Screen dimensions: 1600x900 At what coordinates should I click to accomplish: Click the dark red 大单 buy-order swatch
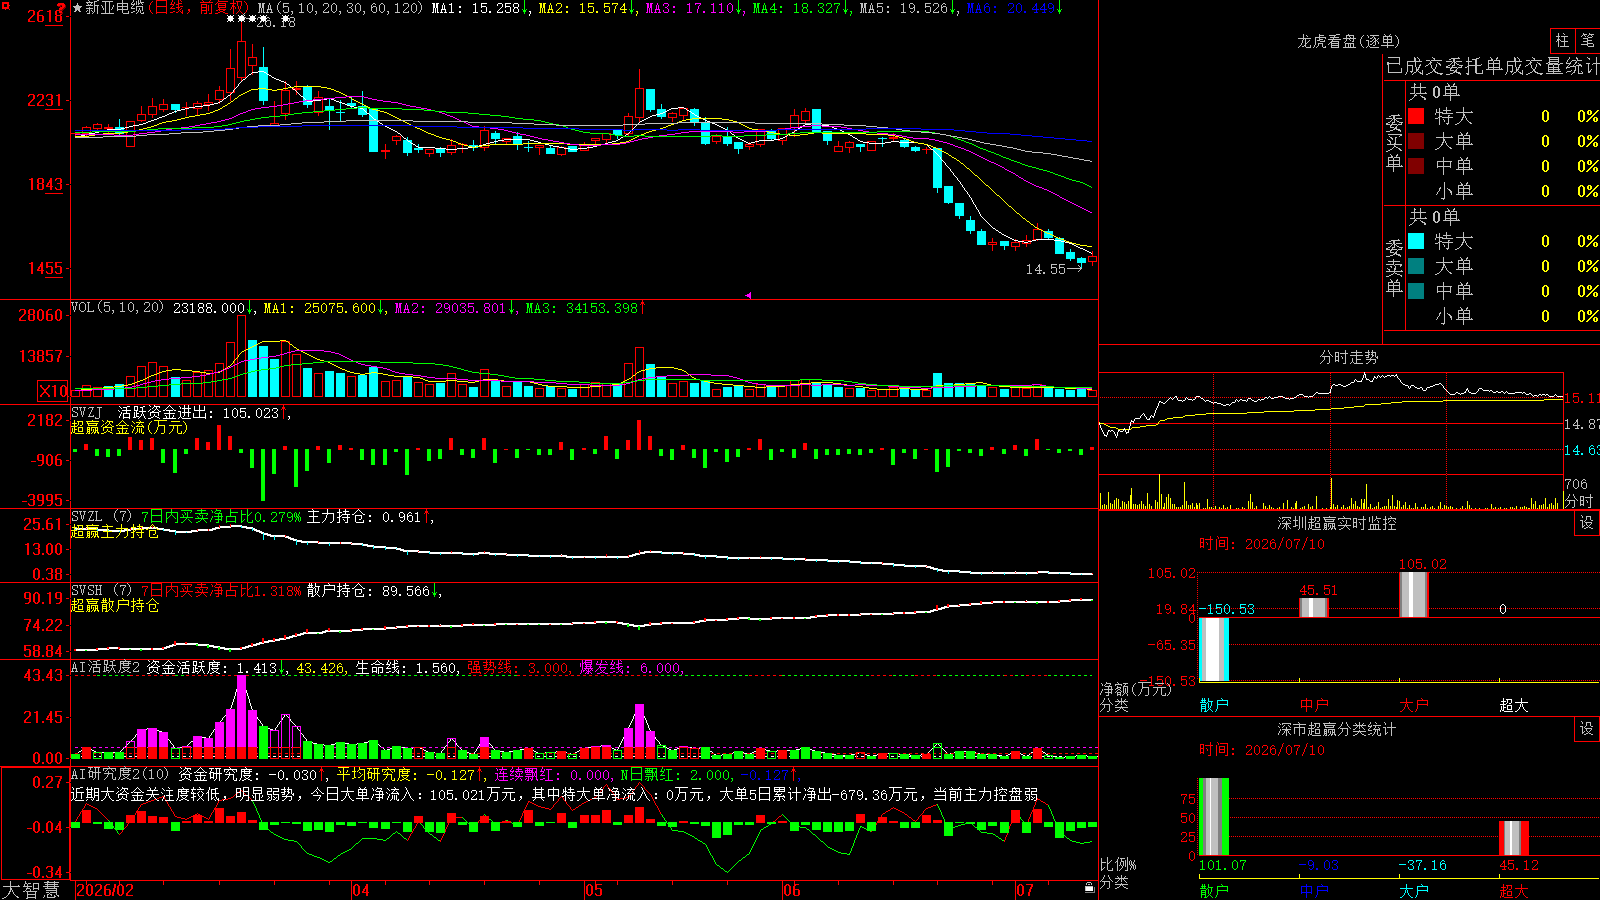click(x=1416, y=141)
